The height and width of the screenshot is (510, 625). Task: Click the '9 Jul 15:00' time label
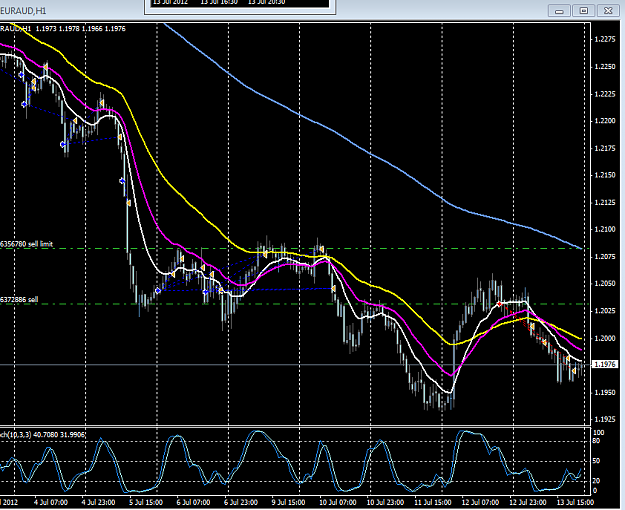coord(288,502)
